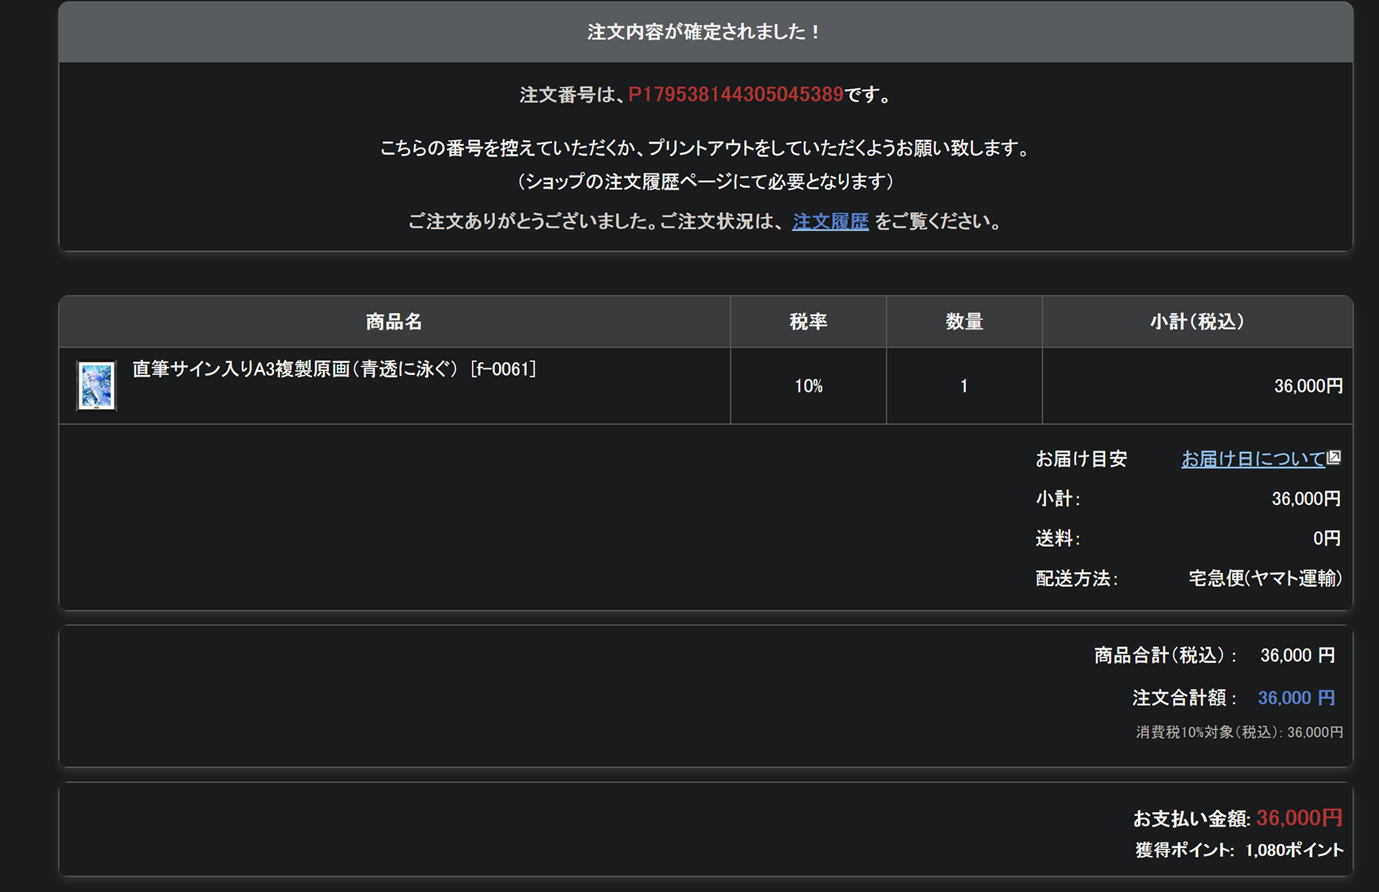The height and width of the screenshot is (892, 1379).
Task: Click the 消費税10%対象(税込) tax note line
Action: click(x=1238, y=733)
